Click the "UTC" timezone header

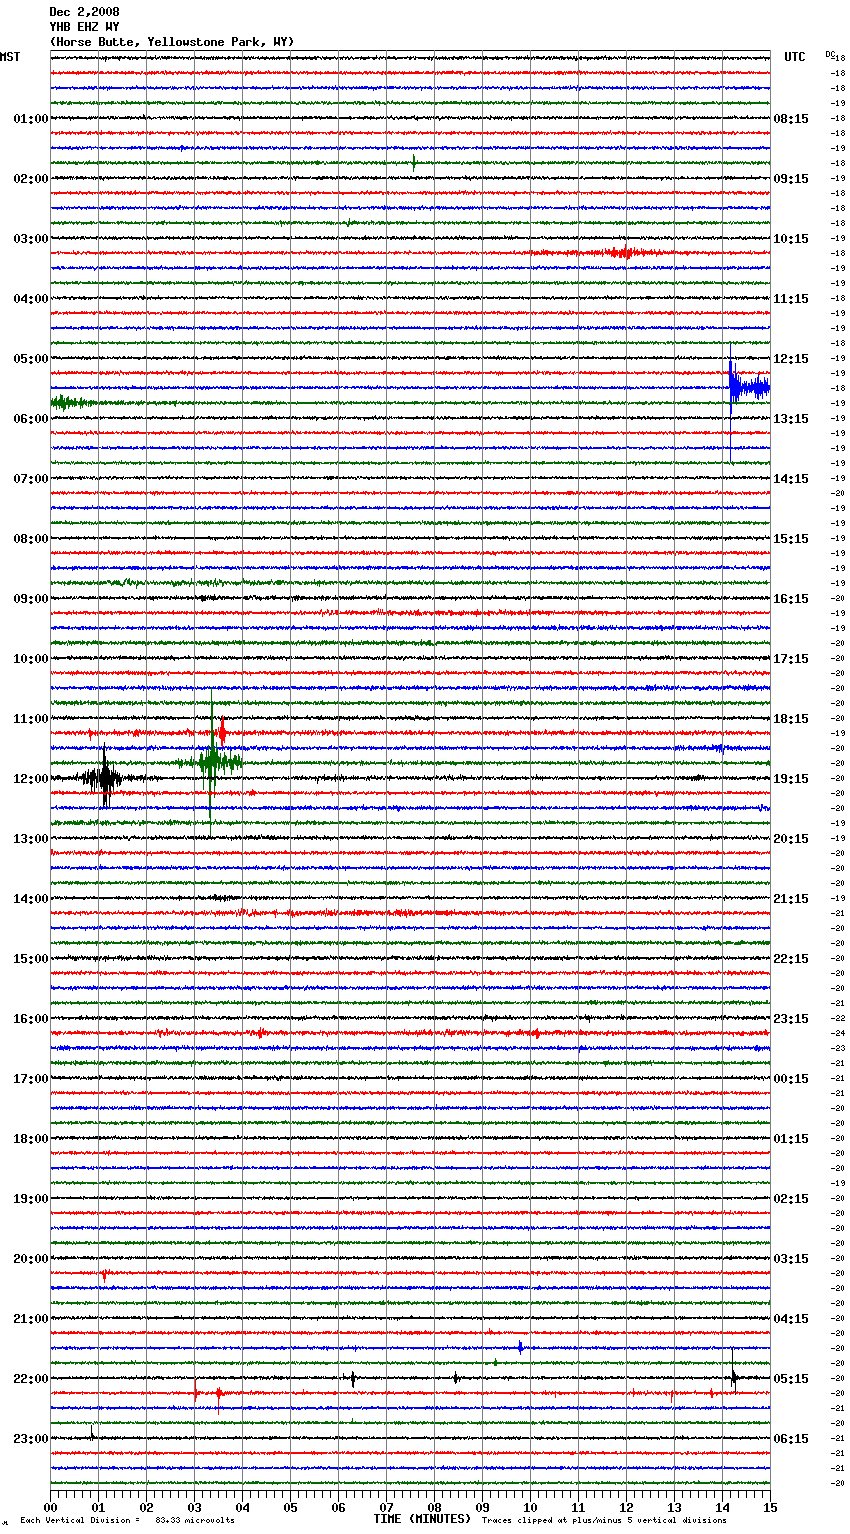pyautogui.click(x=795, y=57)
